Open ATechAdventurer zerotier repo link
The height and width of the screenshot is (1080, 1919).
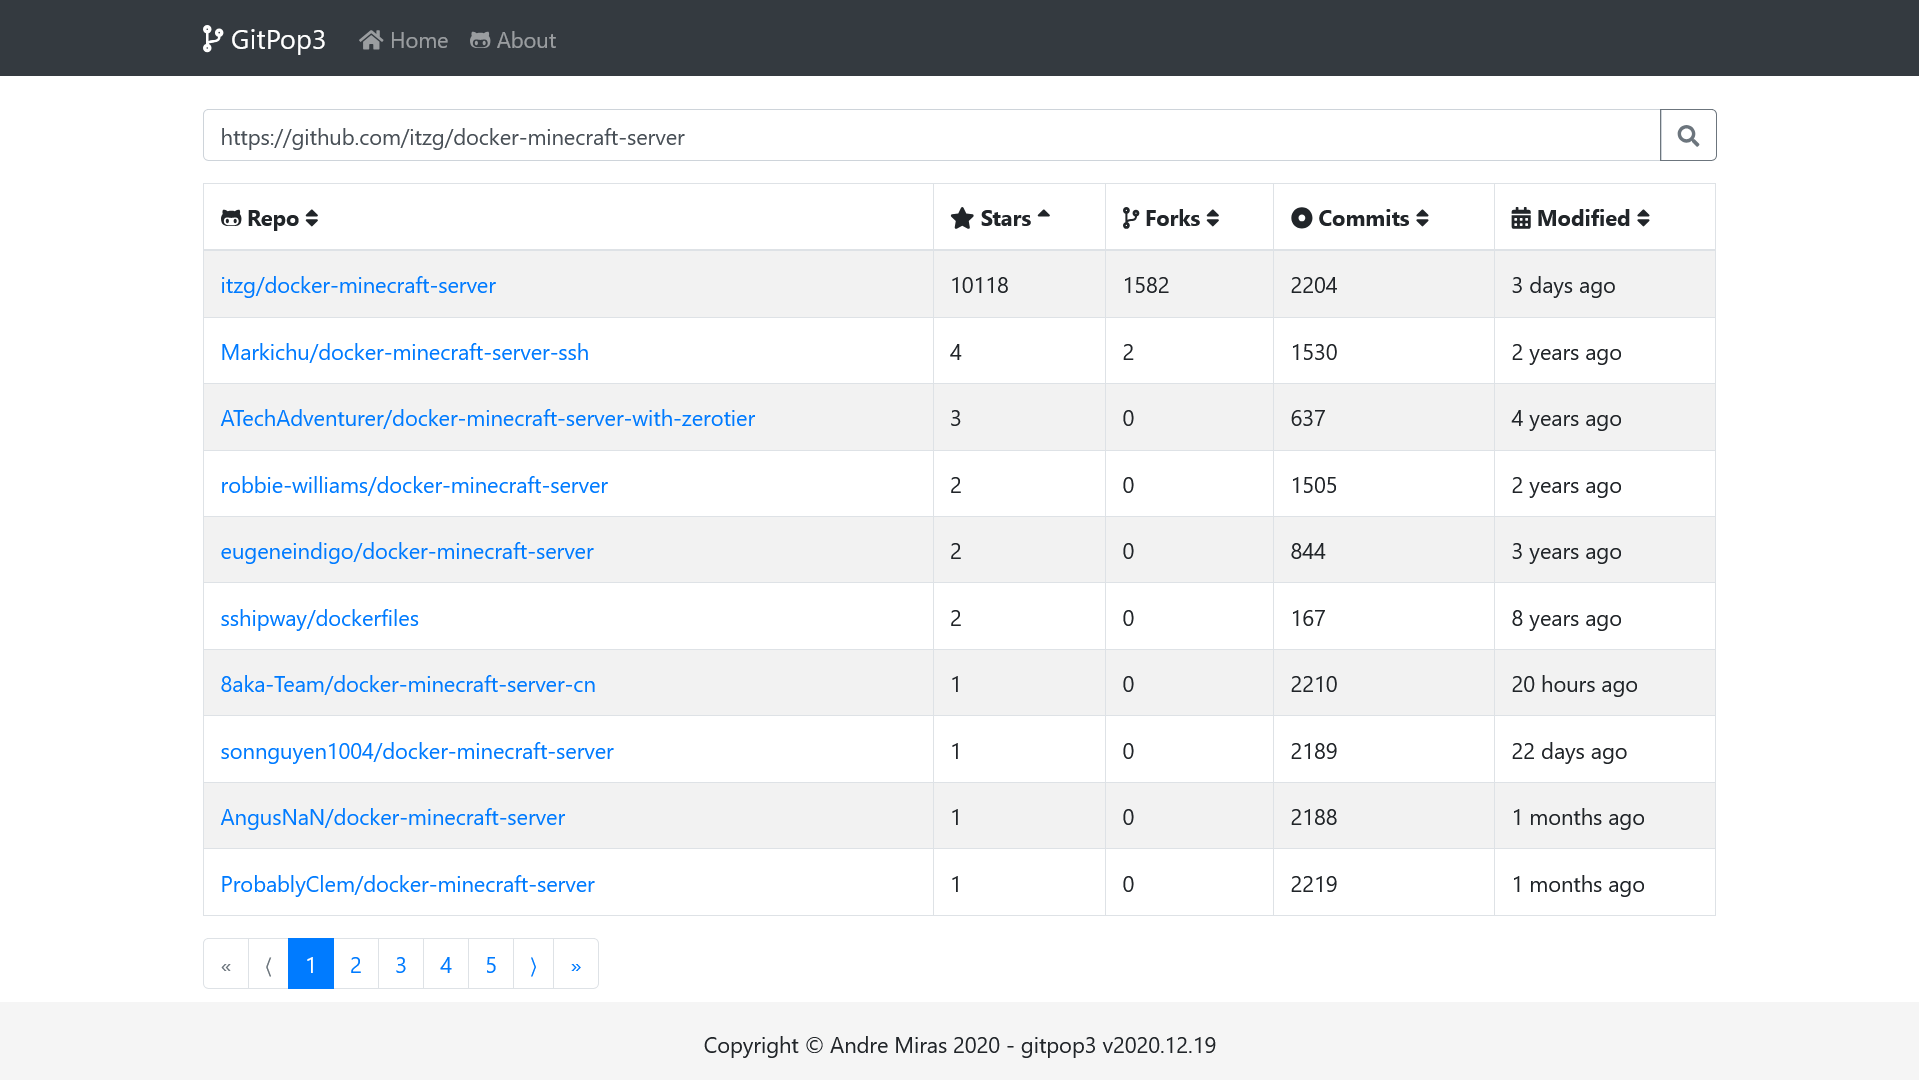pyautogui.click(x=488, y=418)
